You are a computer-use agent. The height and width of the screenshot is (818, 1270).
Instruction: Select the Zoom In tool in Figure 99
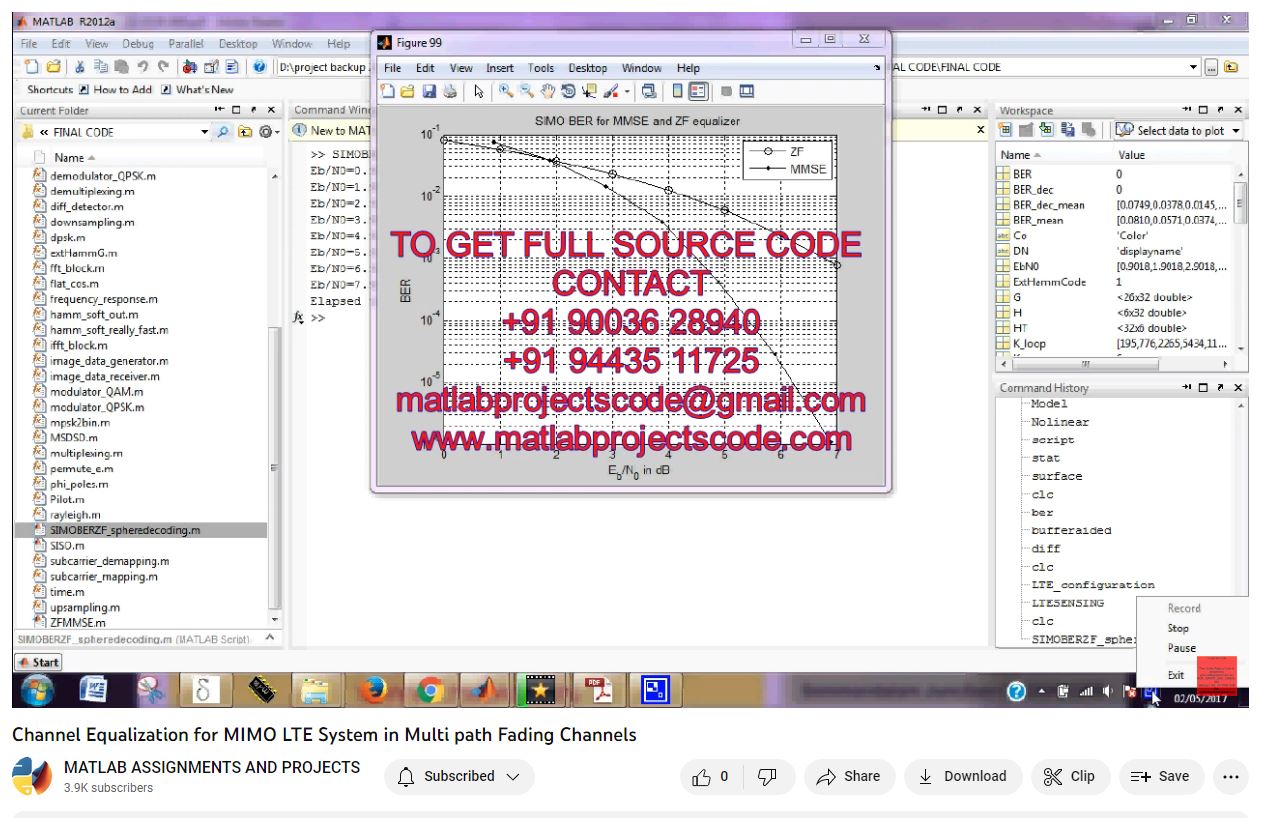pos(507,91)
